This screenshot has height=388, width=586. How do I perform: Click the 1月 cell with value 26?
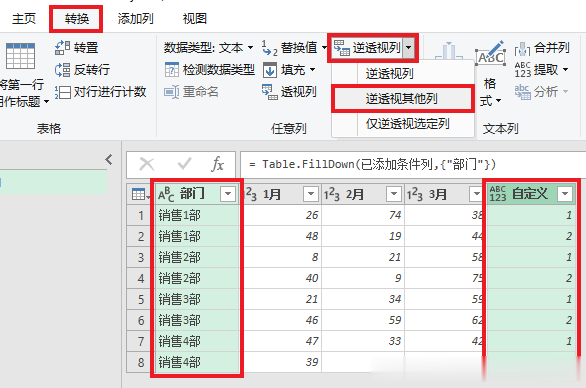[282, 215]
